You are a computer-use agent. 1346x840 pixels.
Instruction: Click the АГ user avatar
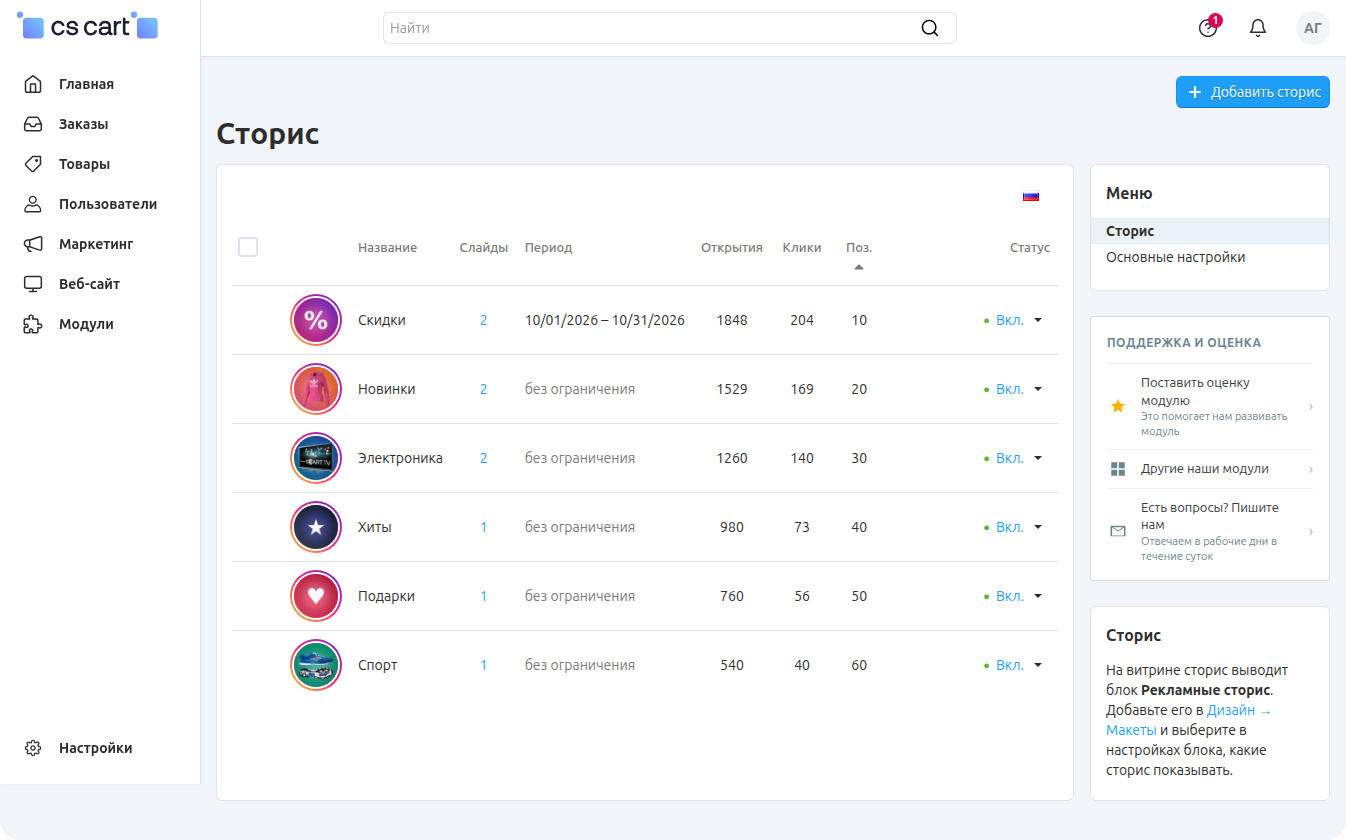(1313, 28)
